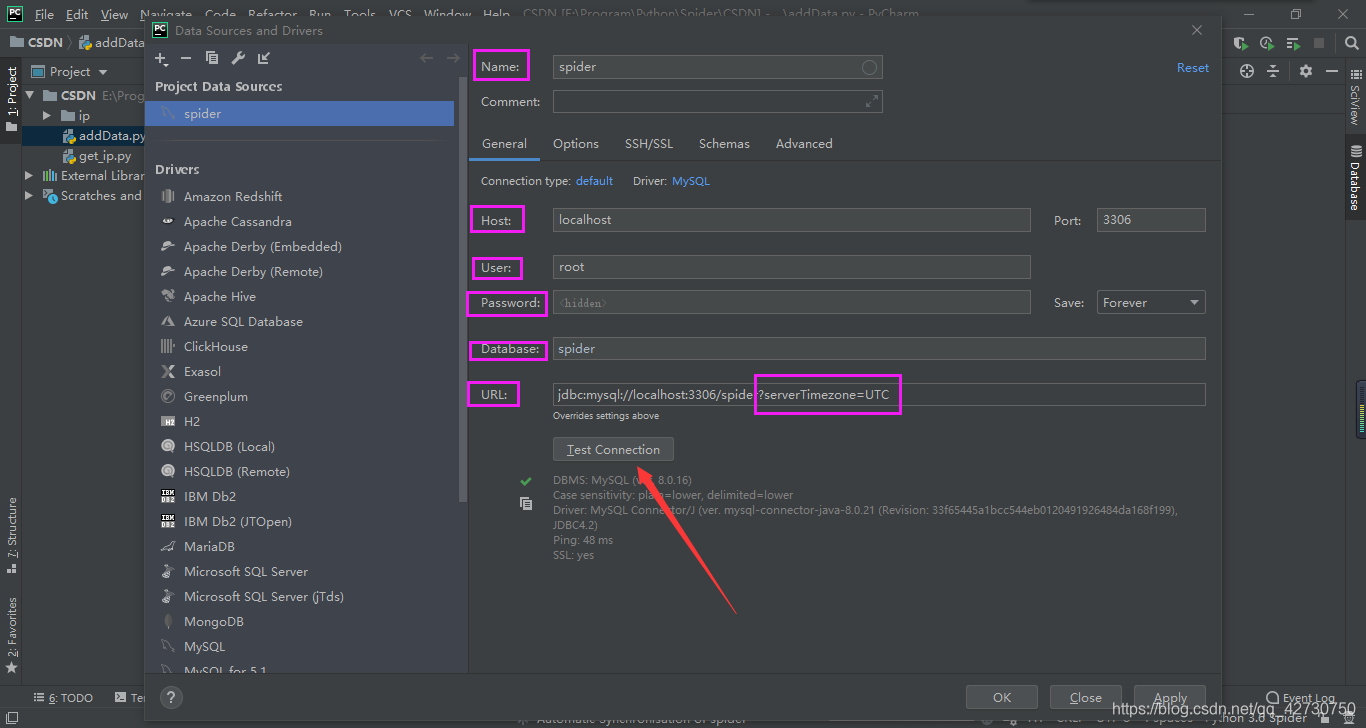Image resolution: width=1366 pixels, height=728 pixels.
Task: Click the URL input field
Action: tap(879, 394)
